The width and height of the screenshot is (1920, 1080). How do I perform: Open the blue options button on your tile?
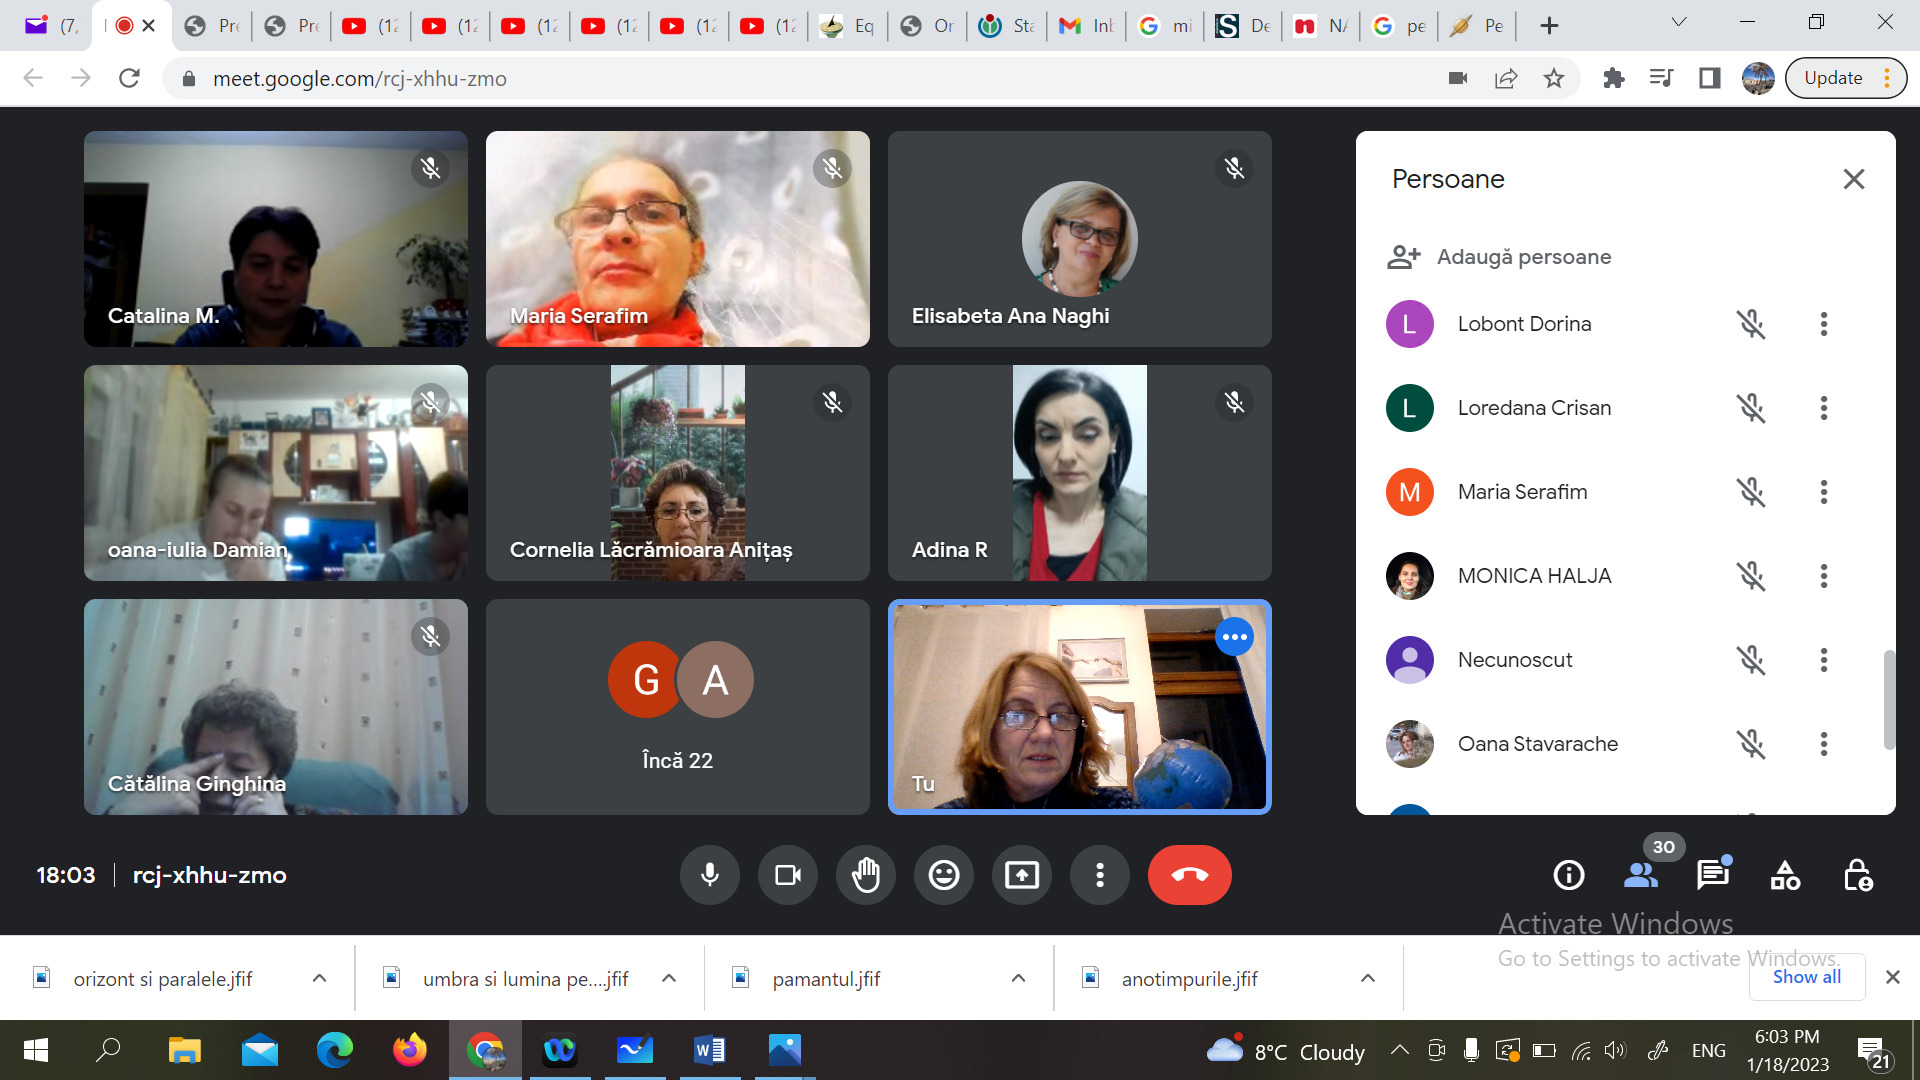tap(1234, 637)
